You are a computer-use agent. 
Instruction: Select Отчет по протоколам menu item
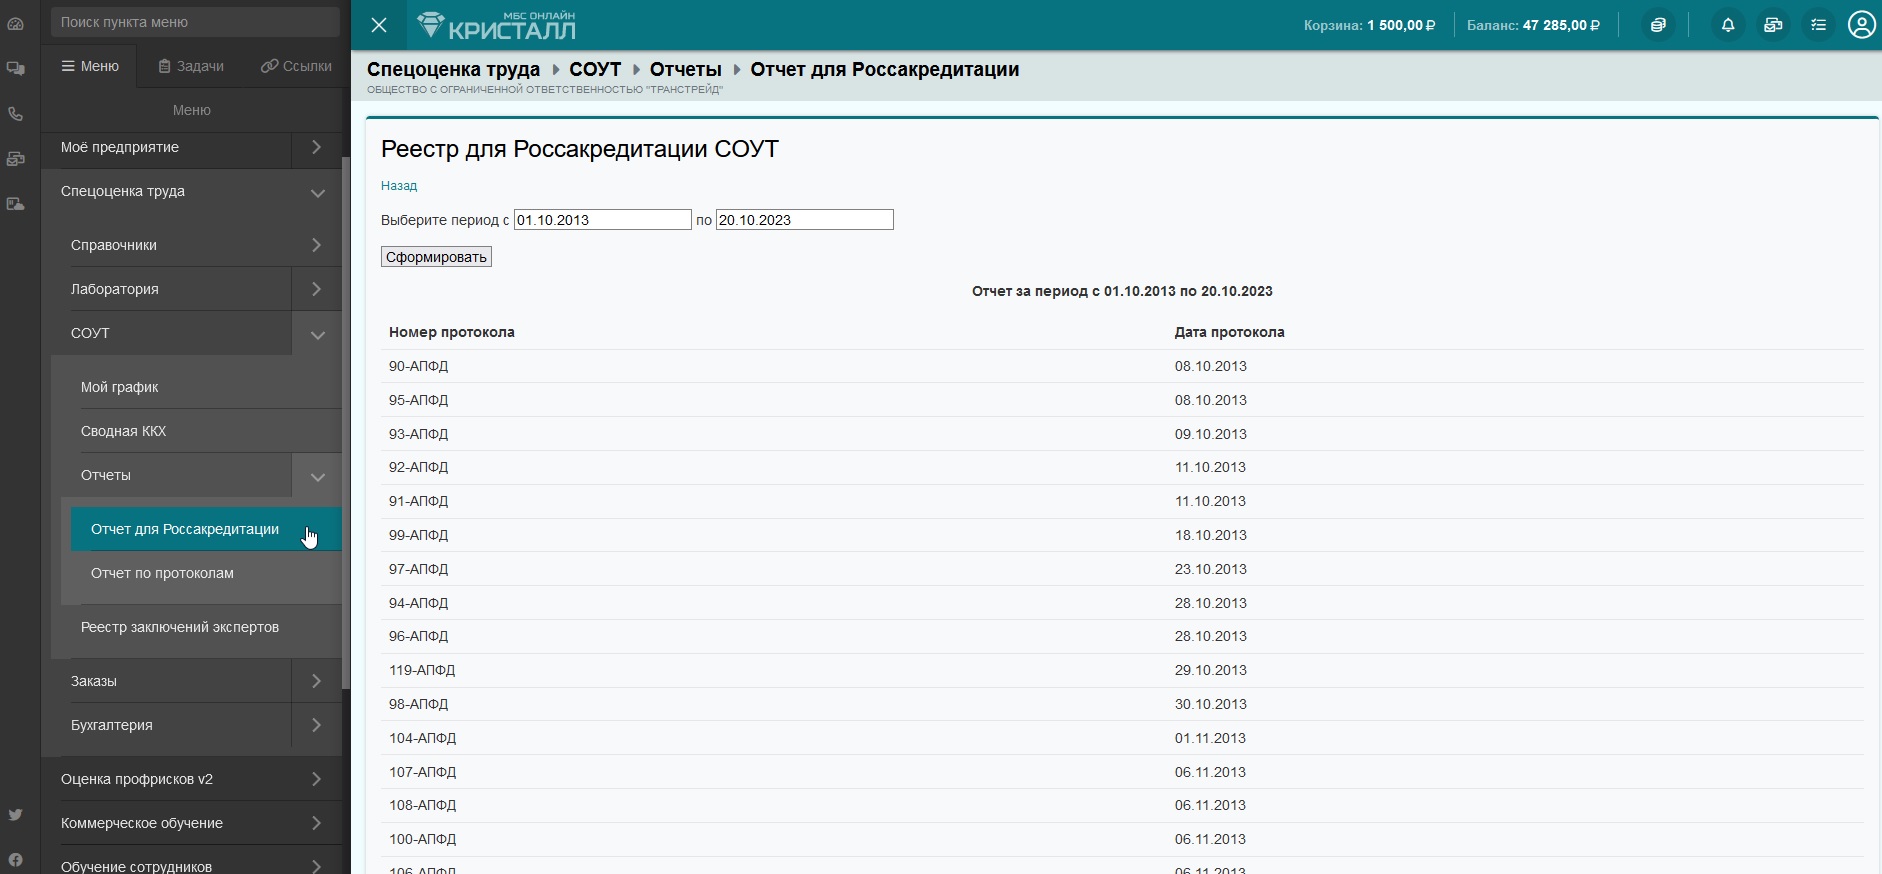pyautogui.click(x=162, y=573)
